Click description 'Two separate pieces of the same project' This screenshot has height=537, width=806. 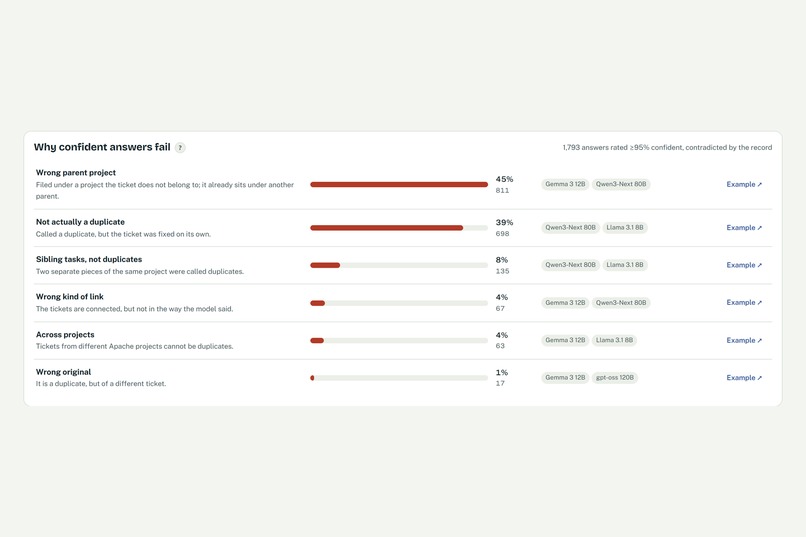click(x=140, y=272)
